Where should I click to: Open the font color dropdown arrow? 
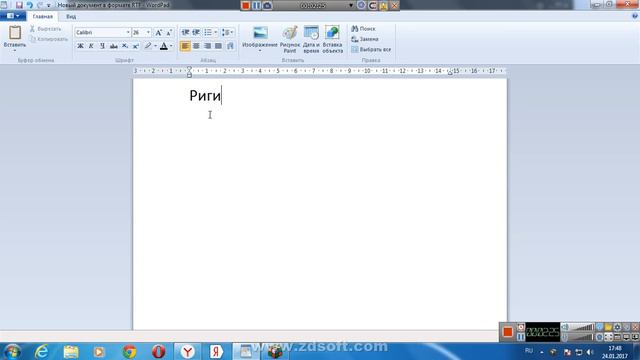click(171, 46)
